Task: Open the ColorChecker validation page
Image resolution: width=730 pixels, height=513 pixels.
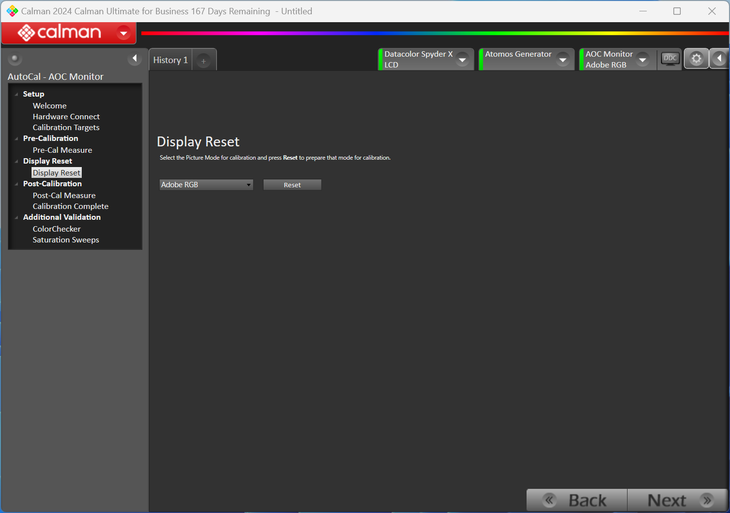Action: [56, 229]
